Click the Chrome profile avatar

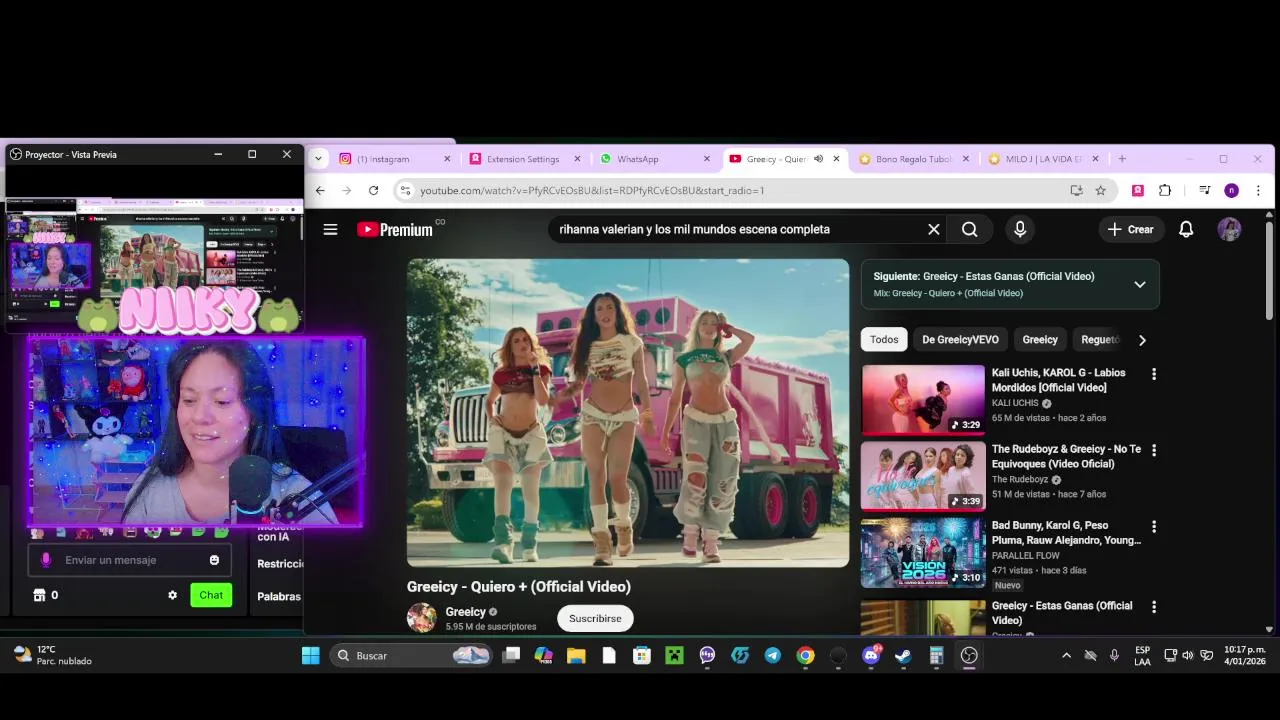pos(1231,190)
